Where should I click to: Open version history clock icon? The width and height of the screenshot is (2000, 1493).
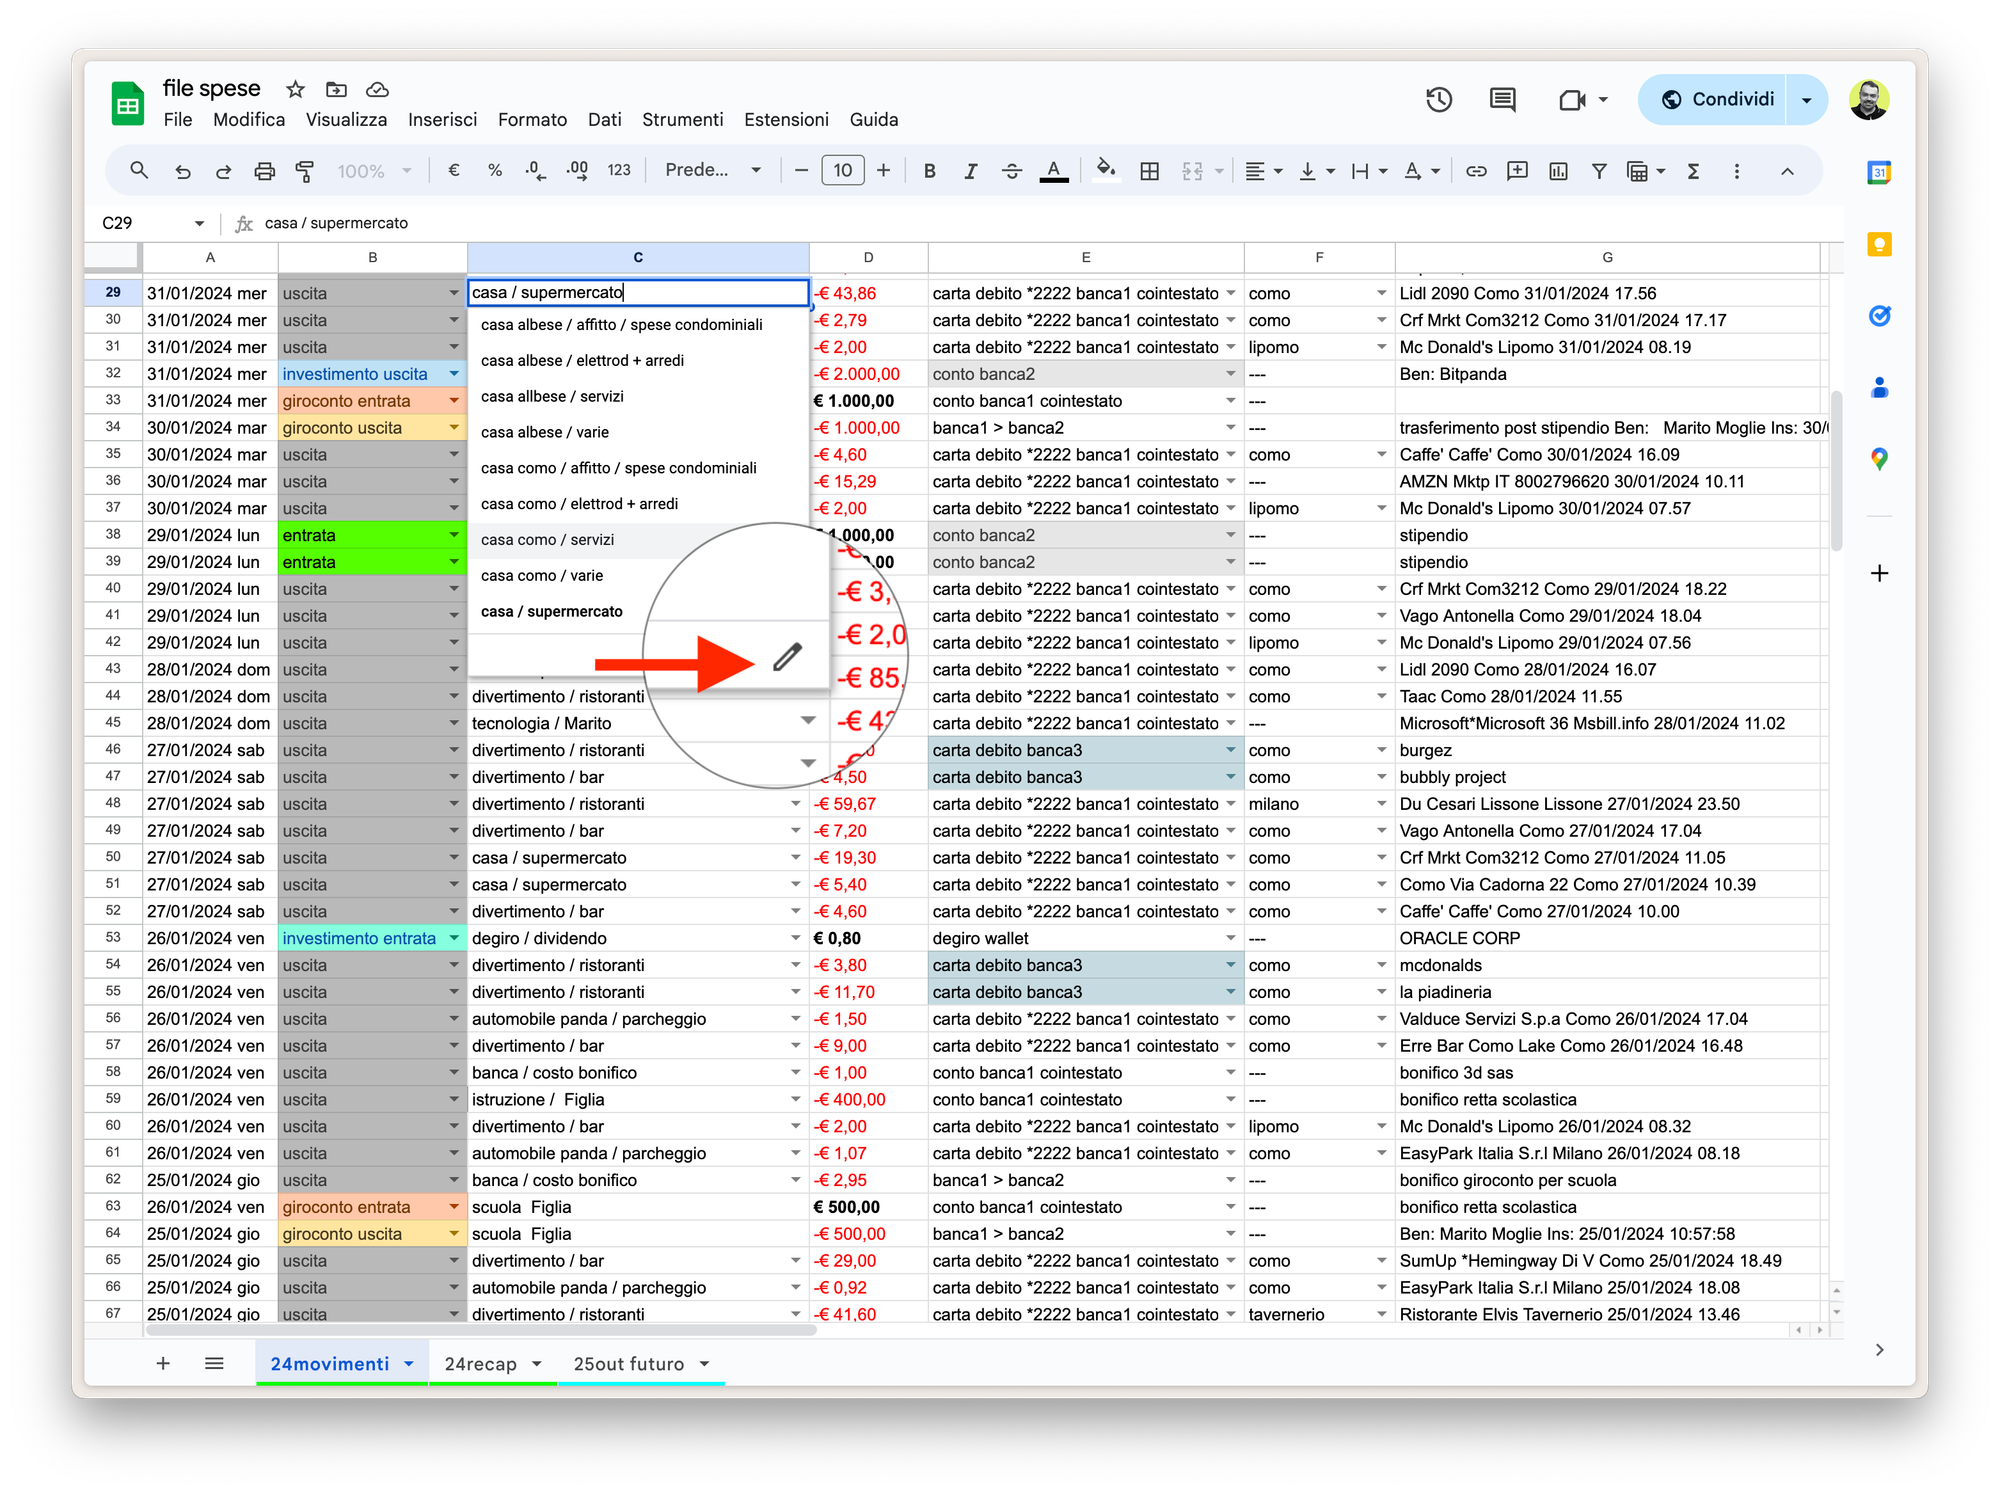click(x=1439, y=99)
